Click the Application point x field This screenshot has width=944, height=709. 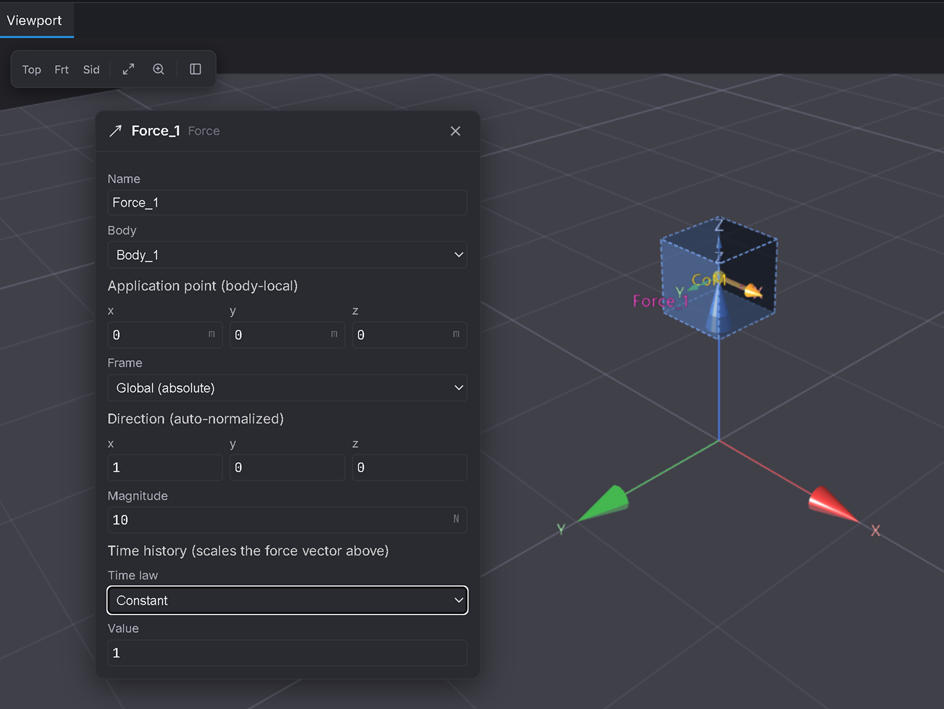click(164, 335)
